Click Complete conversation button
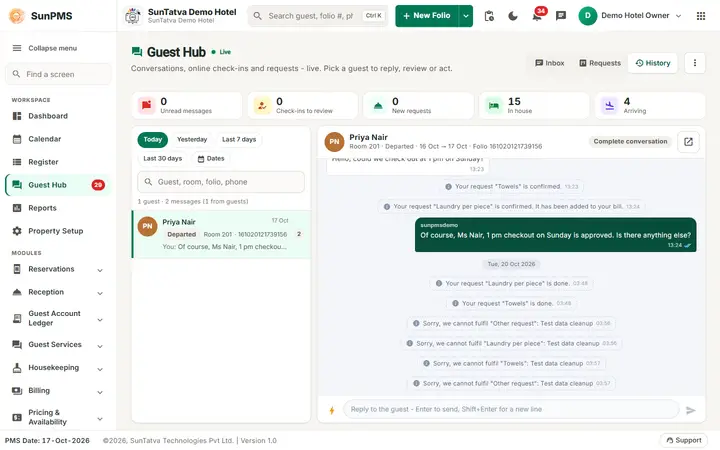Screen dimensions: 720x450 [x=630, y=141]
